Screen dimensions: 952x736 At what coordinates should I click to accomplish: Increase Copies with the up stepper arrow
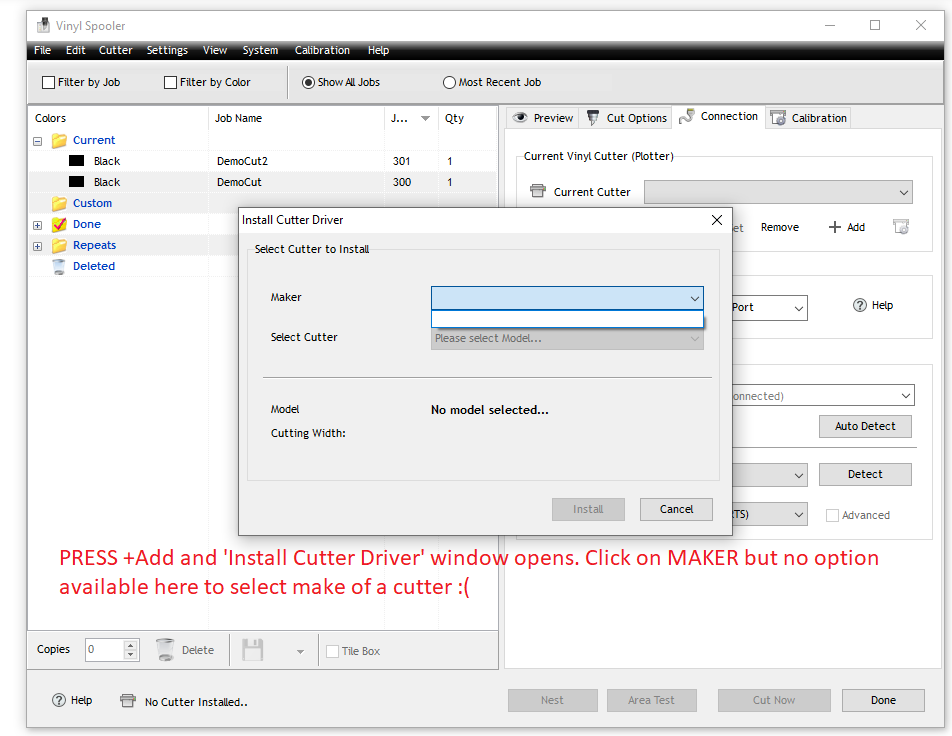click(x=131, y=645)
